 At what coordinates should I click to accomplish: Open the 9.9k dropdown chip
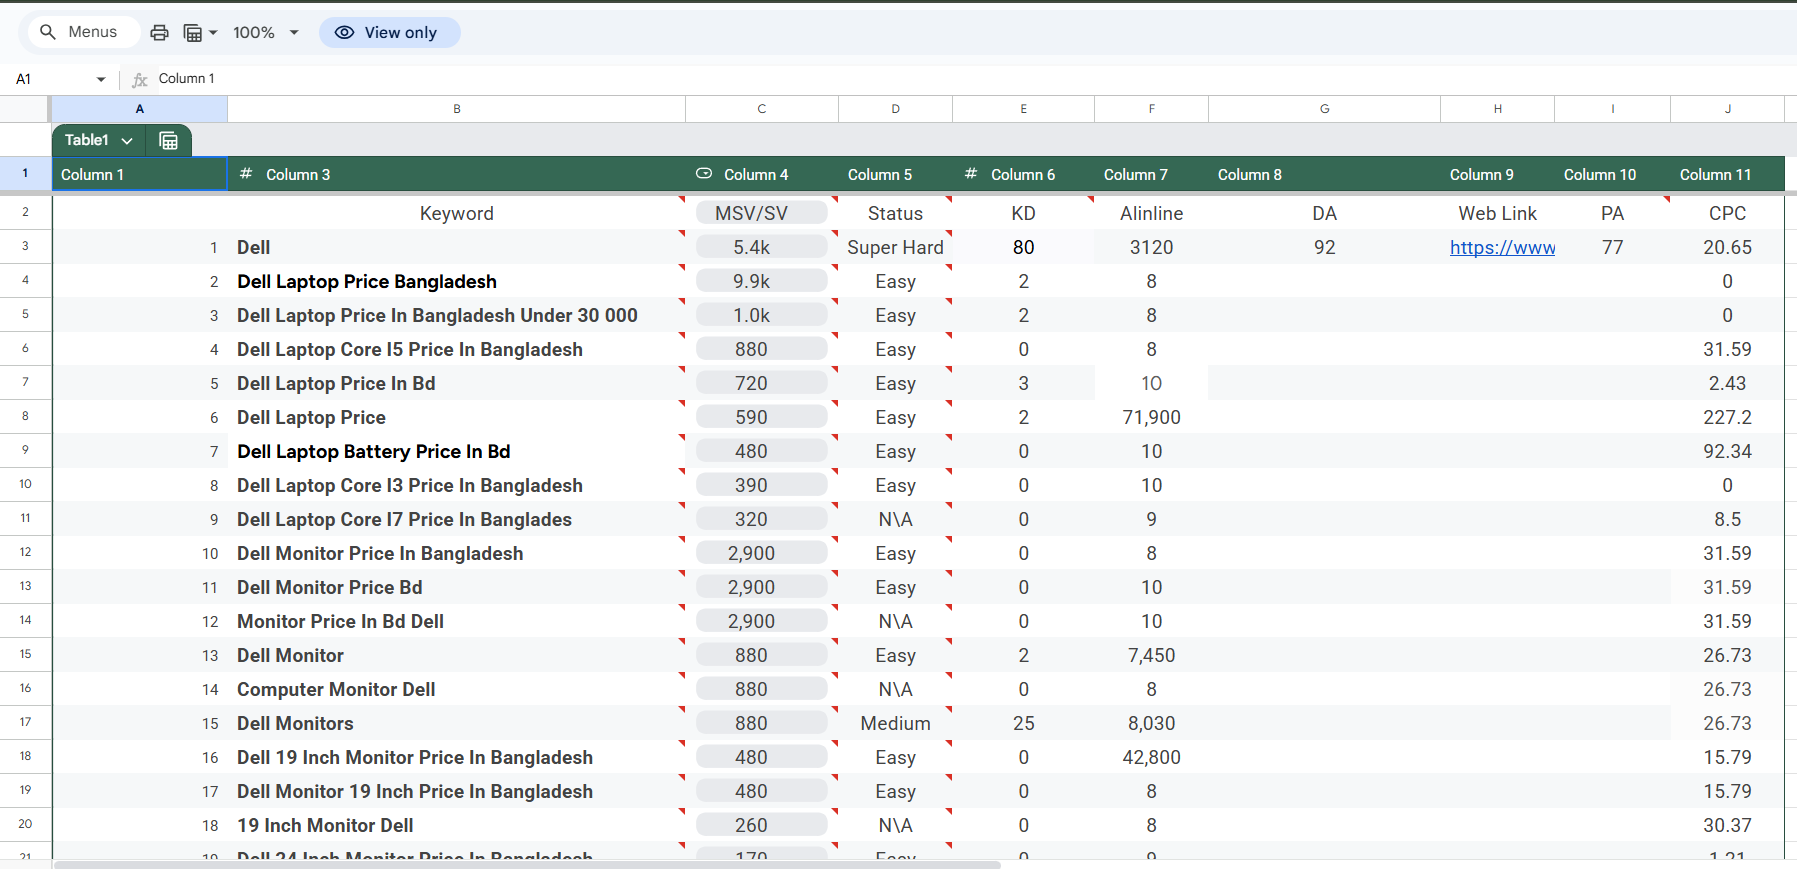click(x=762, y=281)
